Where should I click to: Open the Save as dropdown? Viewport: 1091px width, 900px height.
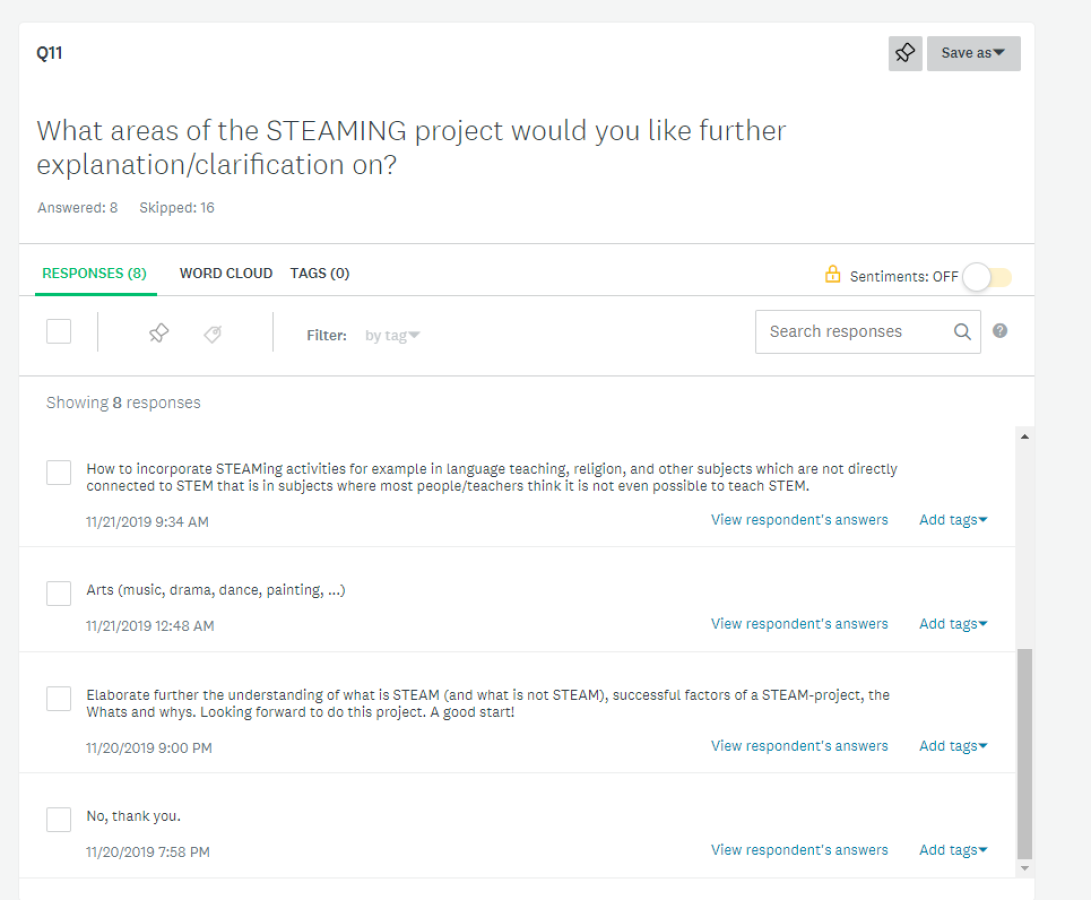point(973,54)
